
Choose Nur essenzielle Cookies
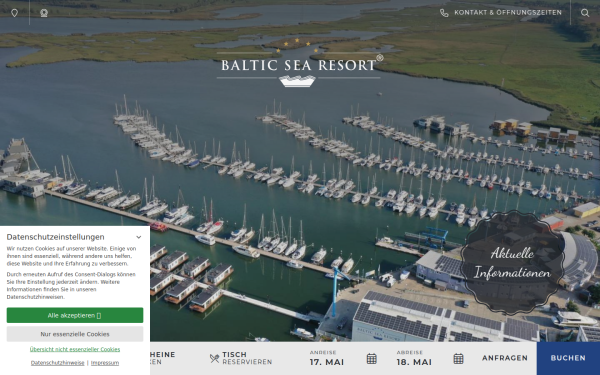pos(75,334)
